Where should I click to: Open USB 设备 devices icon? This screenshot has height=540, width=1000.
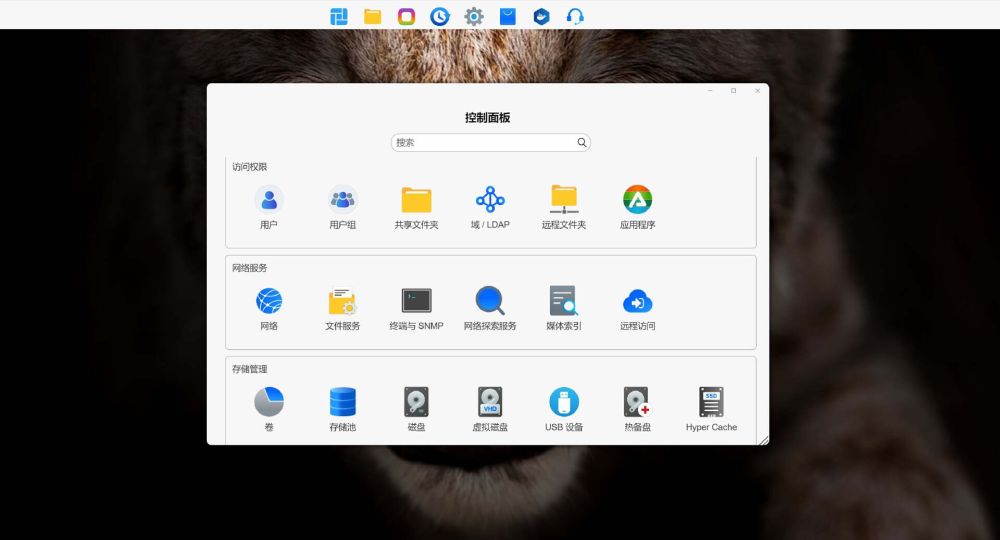(x=564, y=402)
